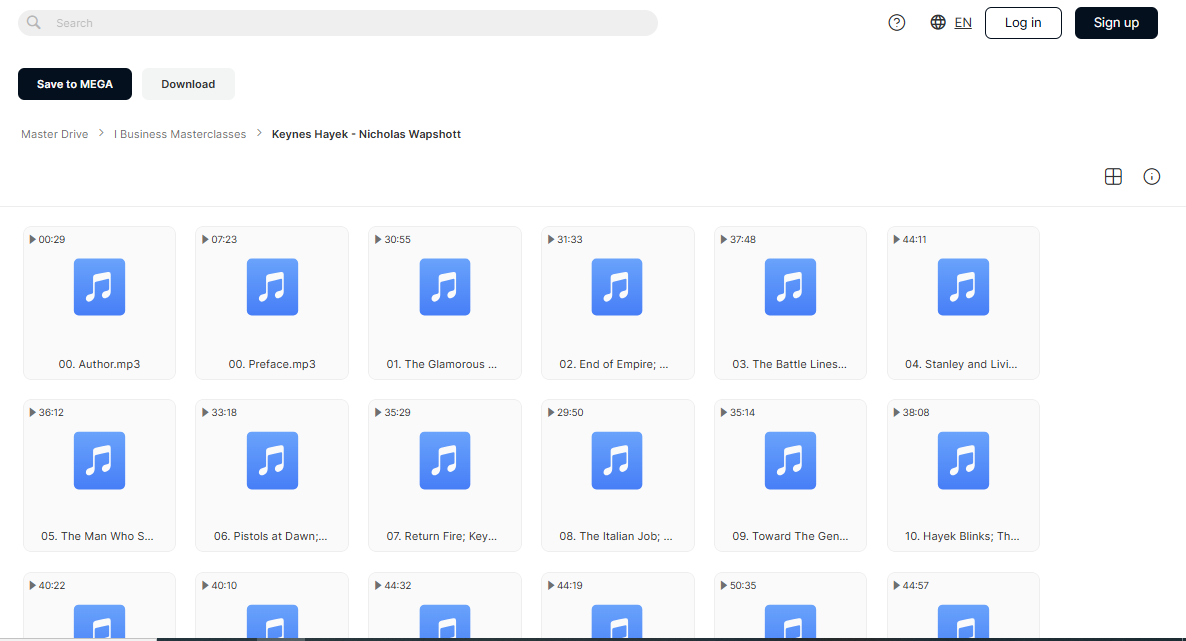Viewport: 1186px width, 641px height.
Task: Click the Save to MEGA button
Action: coord(75,84)
